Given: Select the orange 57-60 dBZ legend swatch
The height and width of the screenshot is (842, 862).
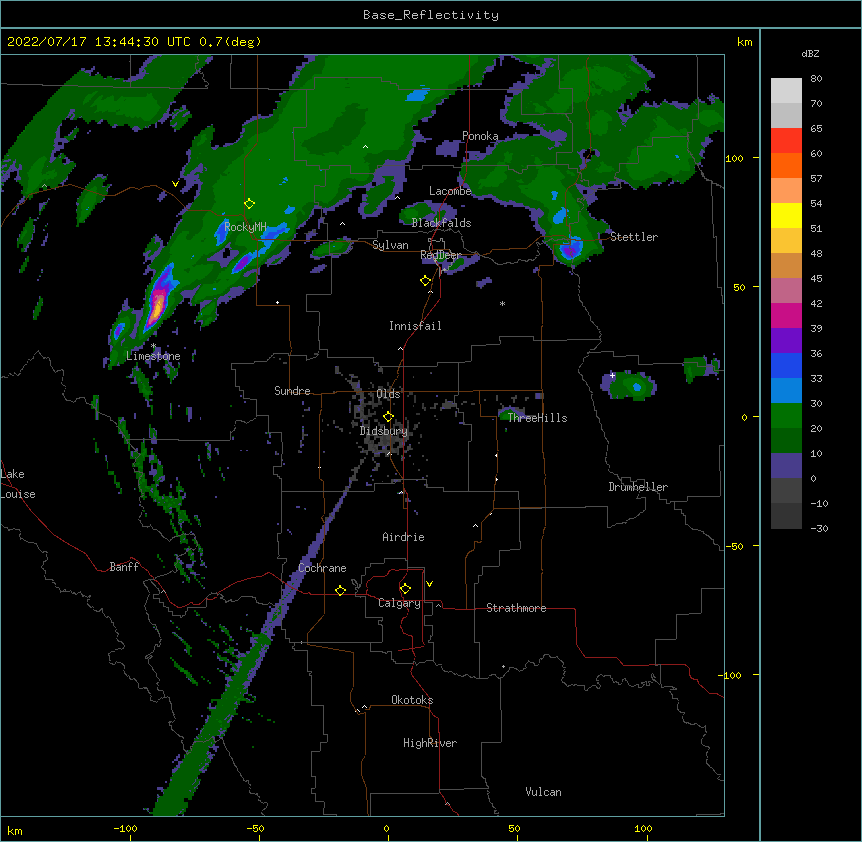Looking at the screenshot, I should click(786, 166).
